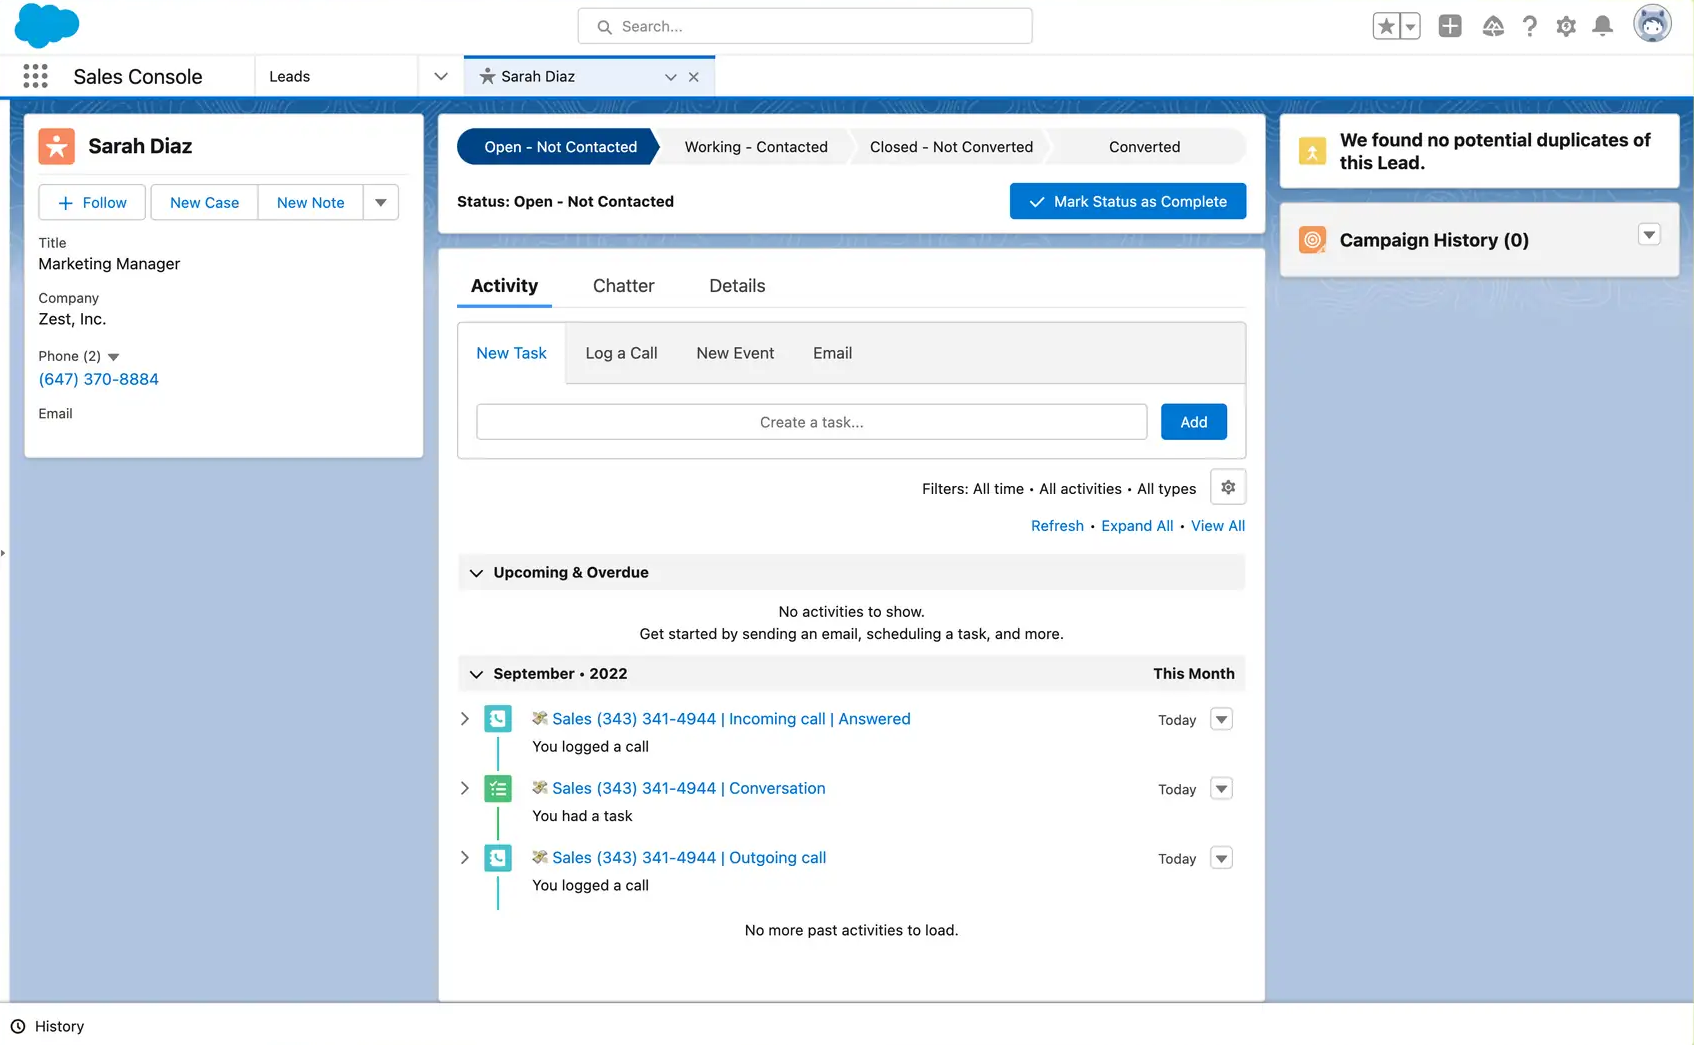Open the Incoming call row action menu
The width and height of the screenshot is (1694, 1045).
[x=1221, y=719]
